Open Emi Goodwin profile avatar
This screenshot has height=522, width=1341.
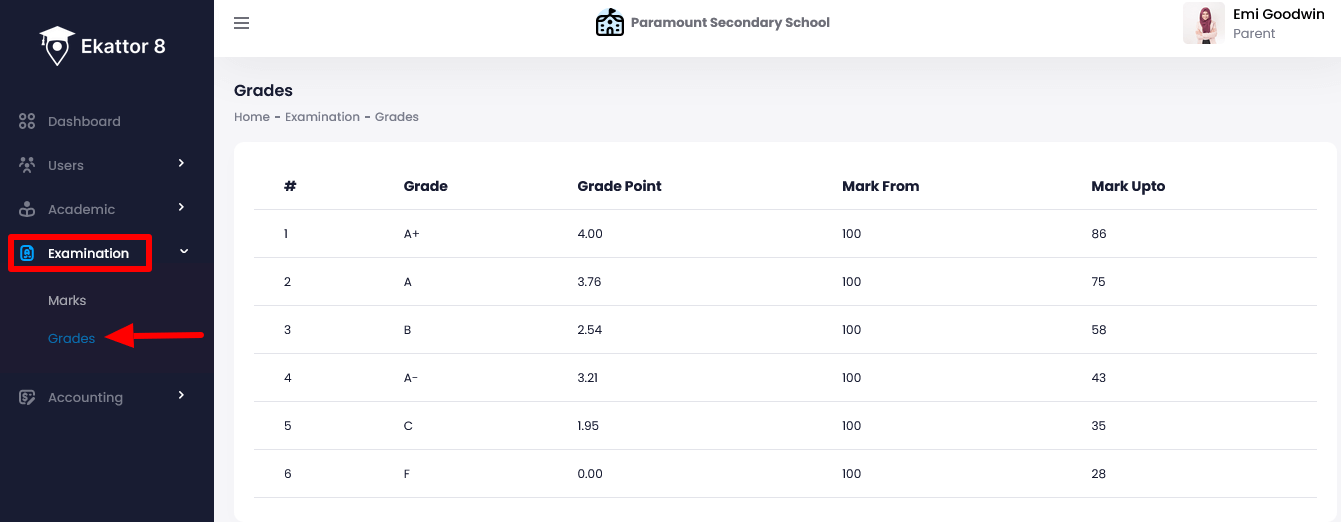[1203, 23]
